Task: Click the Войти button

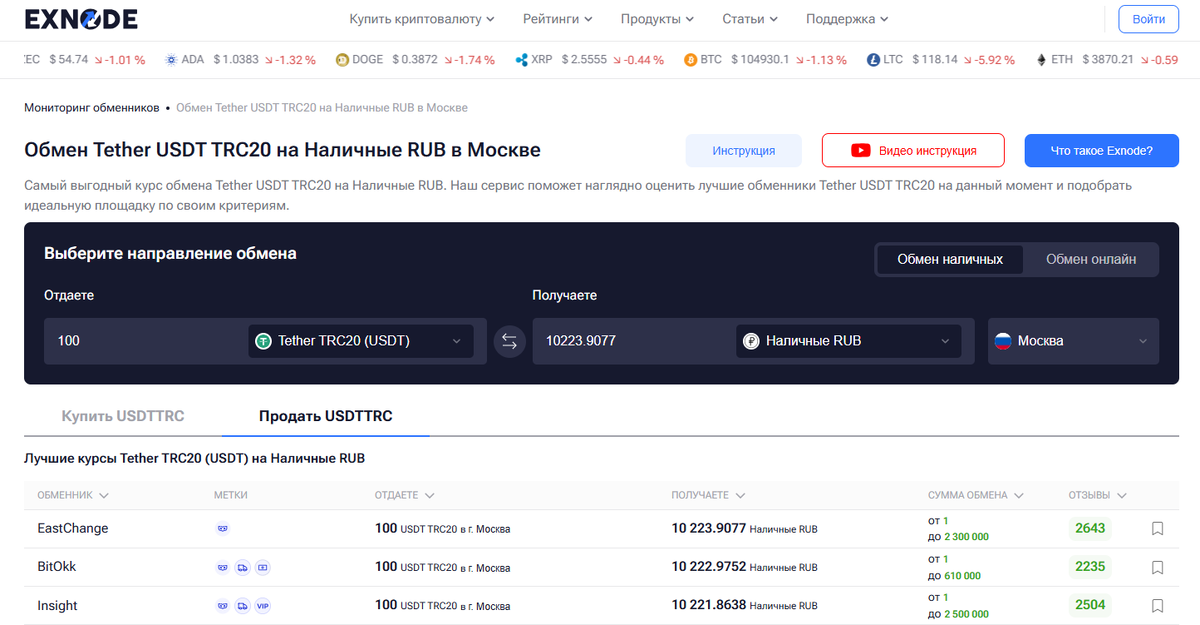Action: 1148,19
